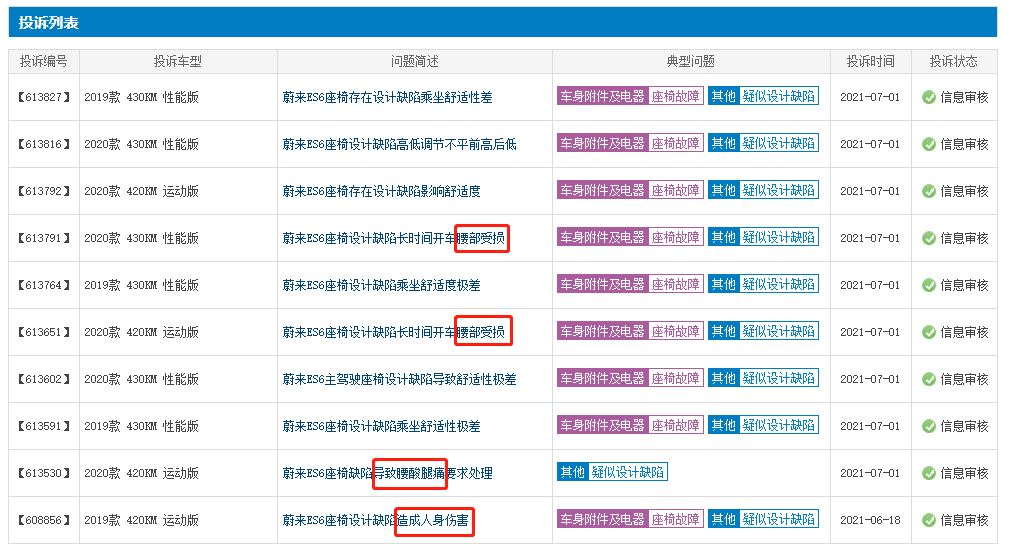Open complaint 蔚来ES6座椅设计缺陷造成人身伤害
Screen dimensions: 1009x557
(x=376, y=520)
